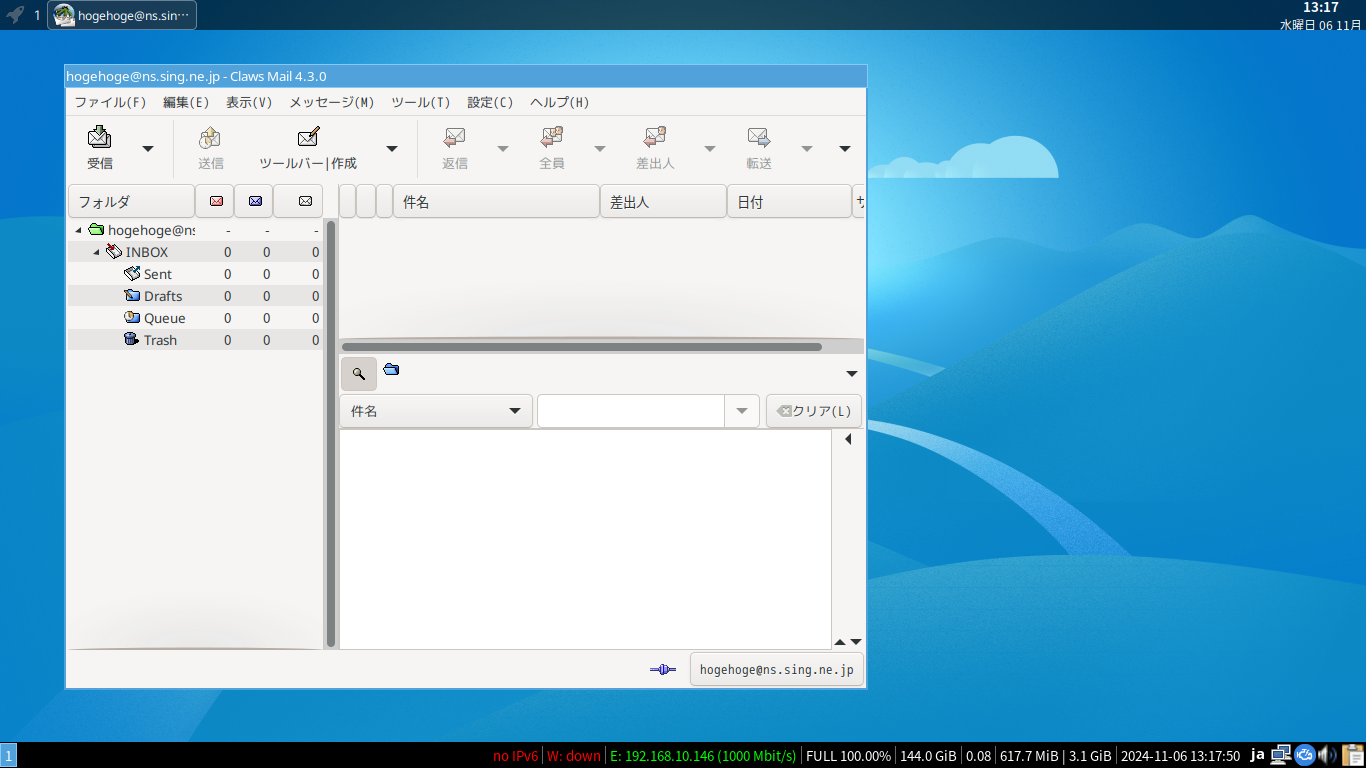This screenshot has width=1366, height=768.
Task: Open the network computers tray icon
Action: click(1281, 755)
